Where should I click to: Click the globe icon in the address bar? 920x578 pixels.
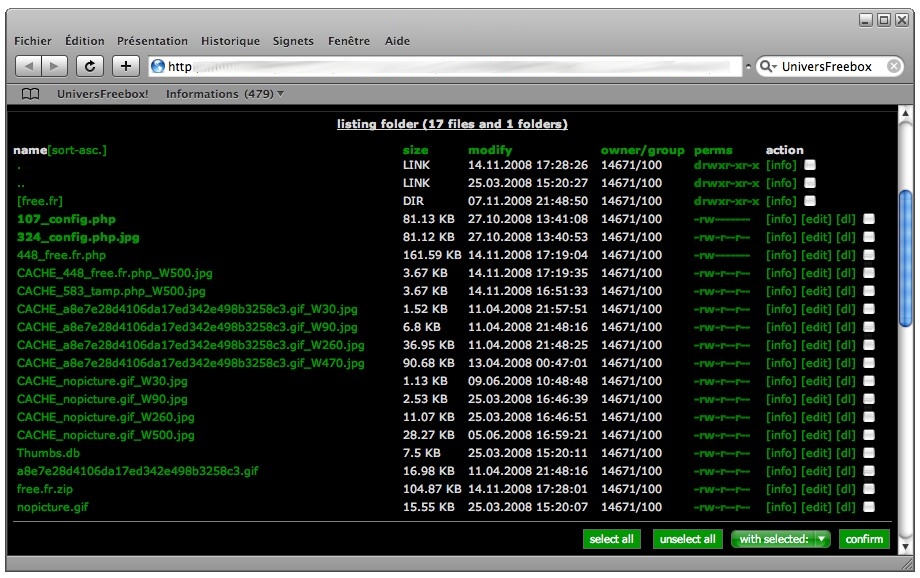(157, 67)
